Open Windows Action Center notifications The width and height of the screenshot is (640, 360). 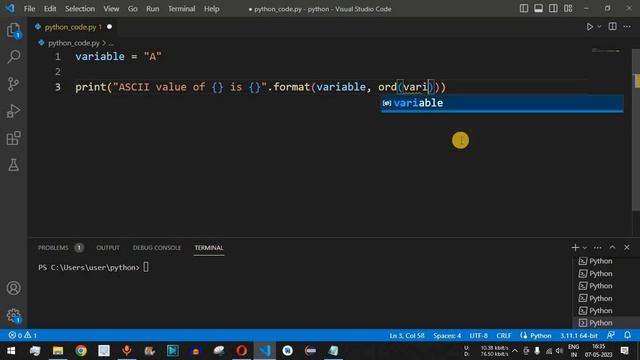click(624, 350)
